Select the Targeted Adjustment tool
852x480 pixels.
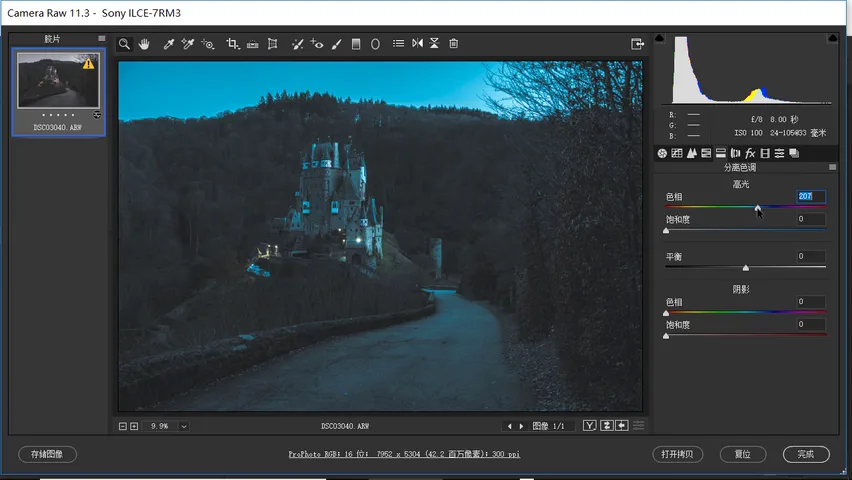pos(208,44)
